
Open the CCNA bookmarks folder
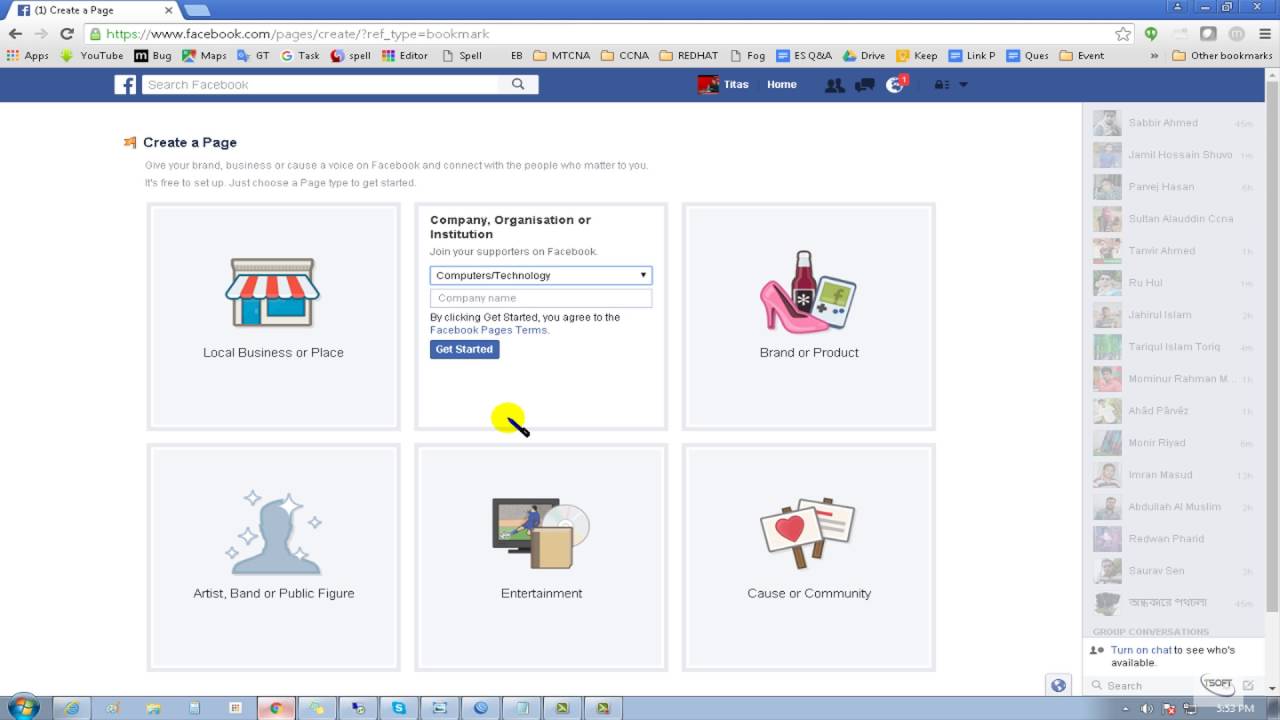click(625, 56)
